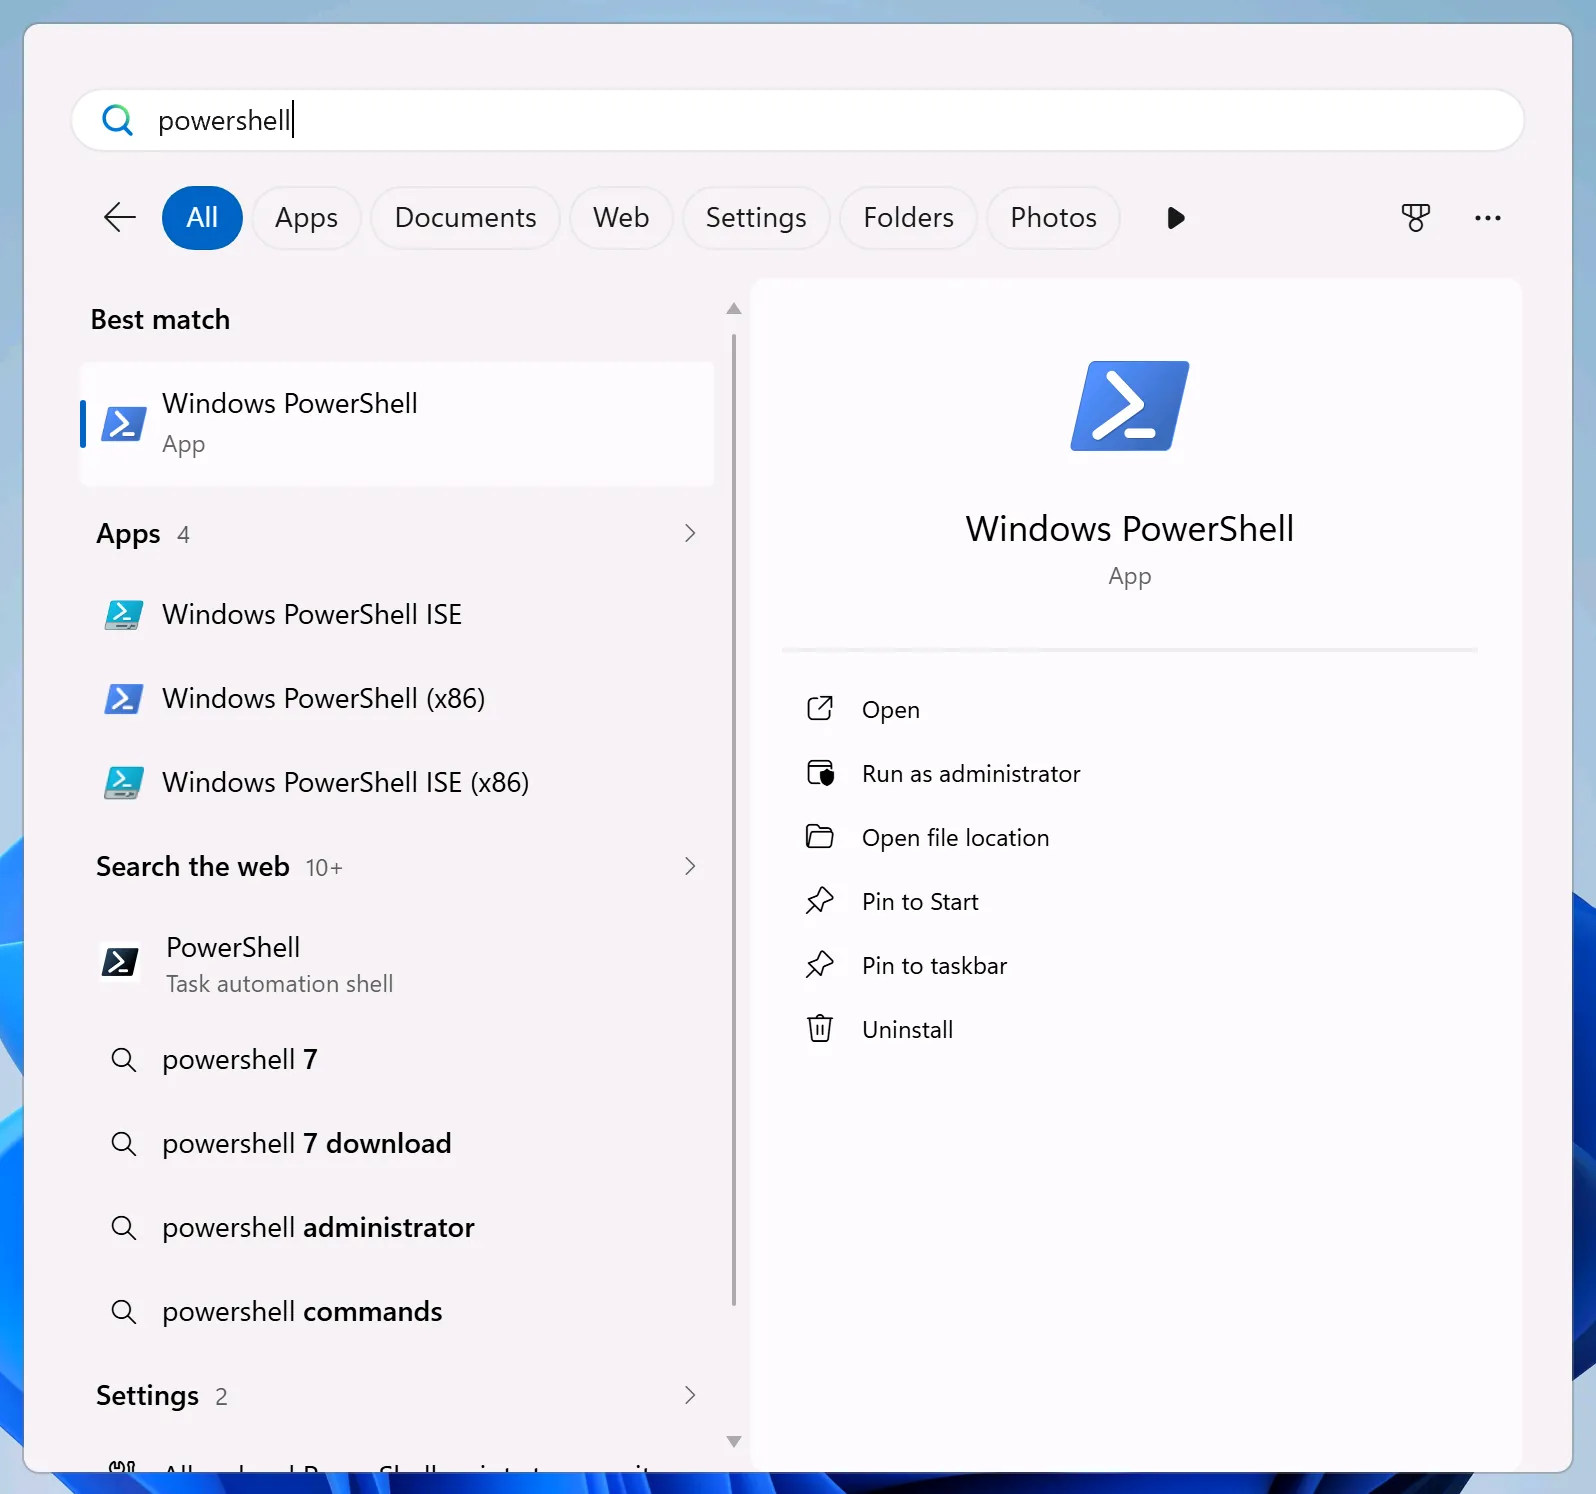Choose Open file location
The width and height of the screenshot is (1596, 1494).
click(x=955, y=838)
